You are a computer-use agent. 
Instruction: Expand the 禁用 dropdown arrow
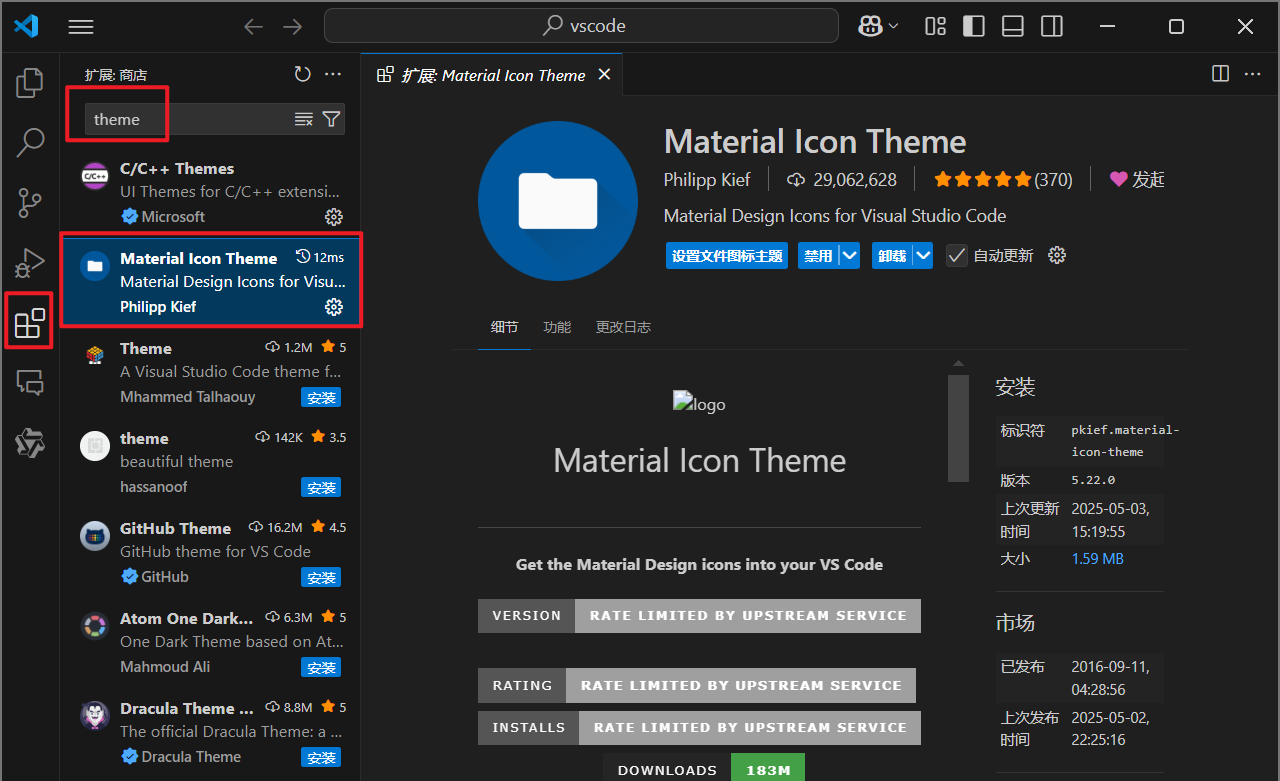tap(850, 256)
